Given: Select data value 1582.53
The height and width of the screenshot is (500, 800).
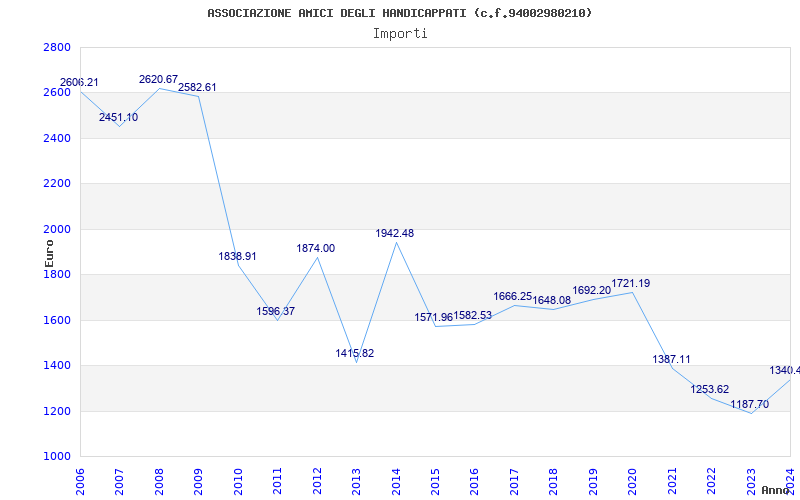Looking at the screenshot, I should (473, 315).
